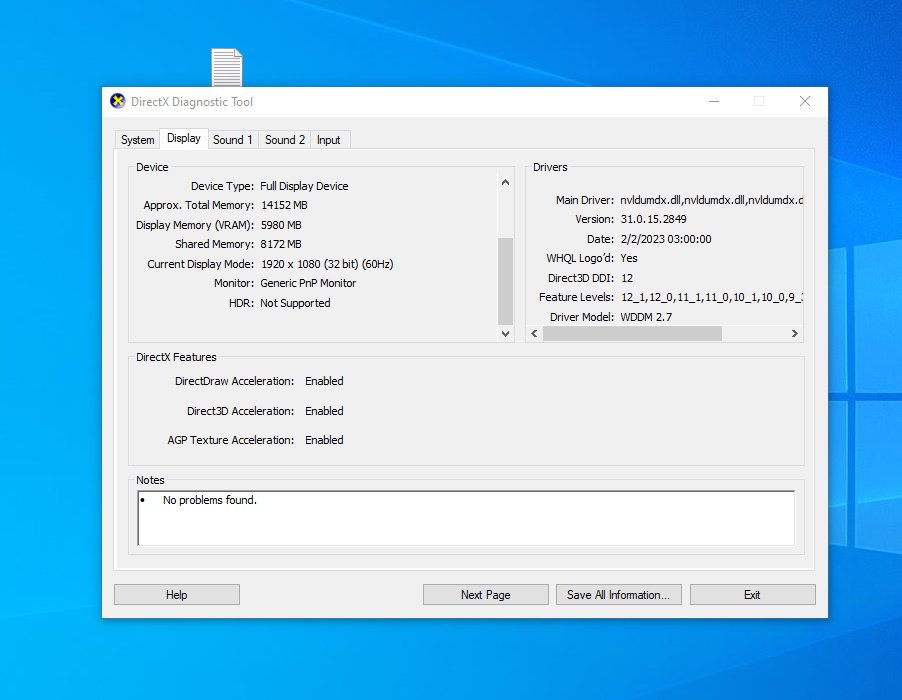This screenshot has height=700, width=902.
Task: Click the Direct3D Acceleration 'Enabled' value
Action: click(x=324, y=411)
